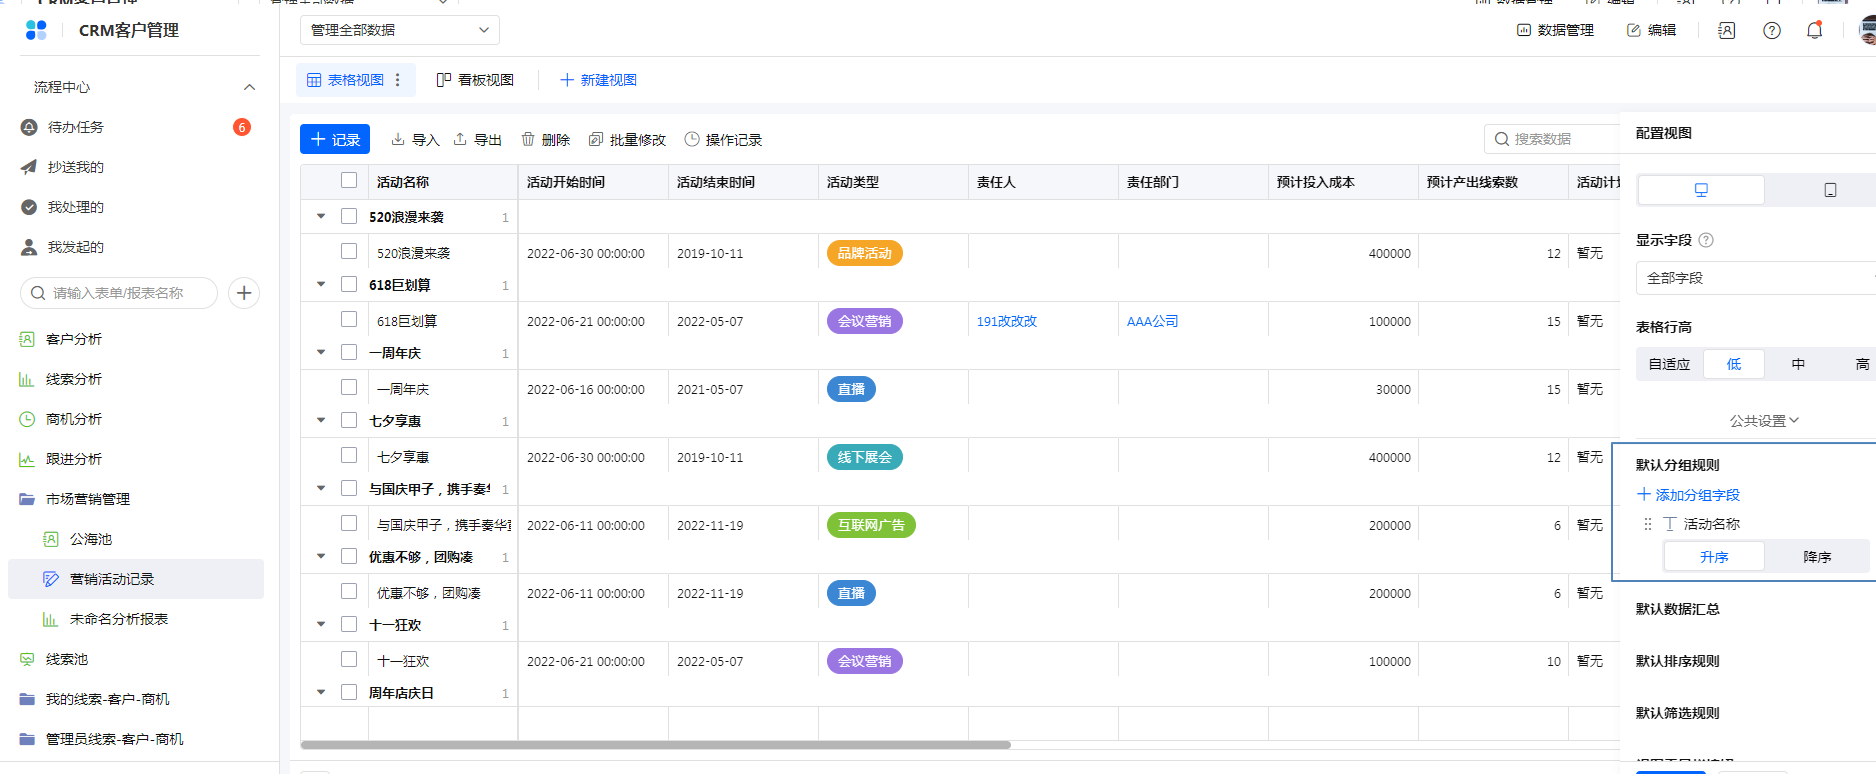1876x774 pixels.
Task: Open help via question mark icon
Action: (1771, 30)
